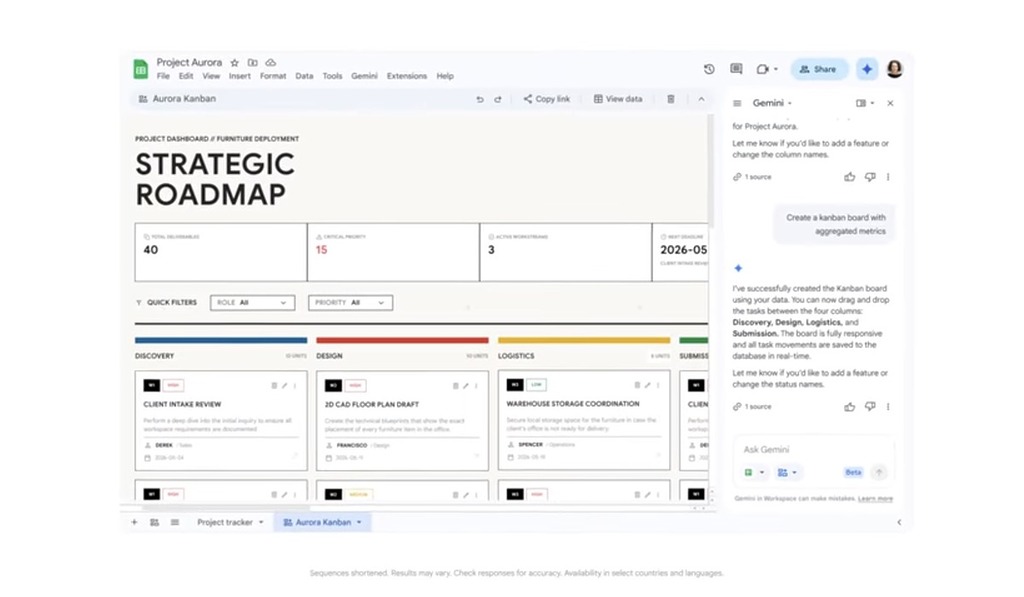The image size is (1024, 597).
Task: Click the red Design column color bar
Action: click(402, 340)
